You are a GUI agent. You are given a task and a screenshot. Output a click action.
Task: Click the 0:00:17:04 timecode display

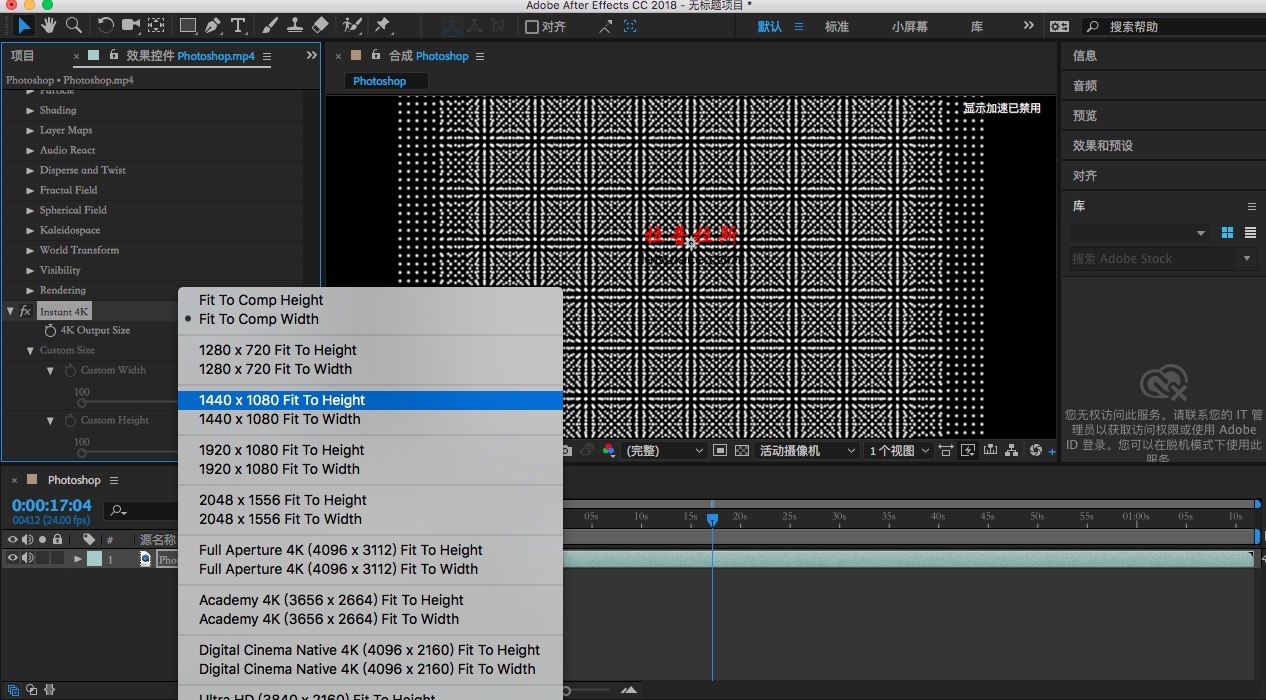[x=52, y=505]
